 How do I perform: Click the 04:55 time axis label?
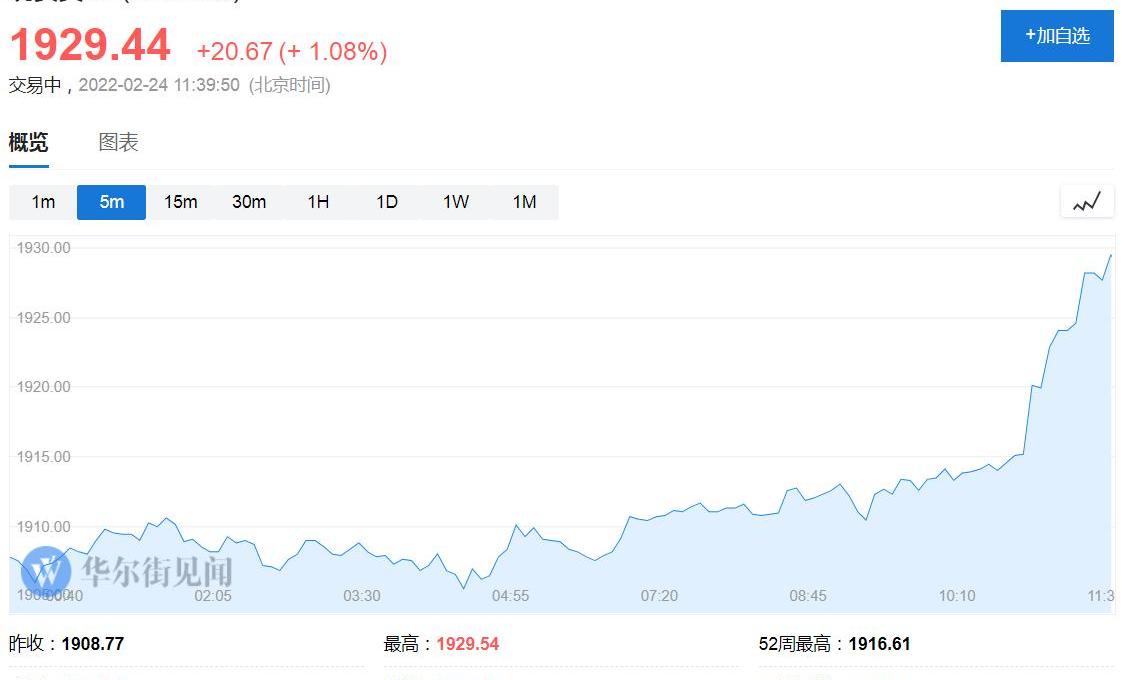pyautogui.click(x=510, y=595)
